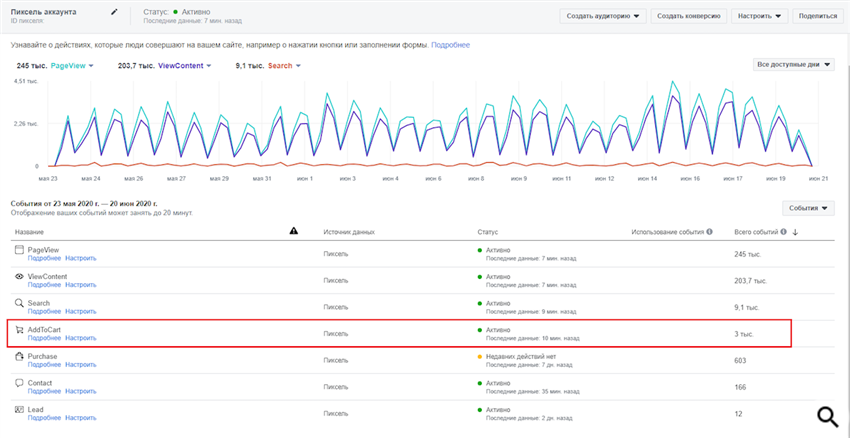This screenshot has height=438, width=850.
Task: Click the pencil edit icon beside pixel name
Action: (114, 12)
